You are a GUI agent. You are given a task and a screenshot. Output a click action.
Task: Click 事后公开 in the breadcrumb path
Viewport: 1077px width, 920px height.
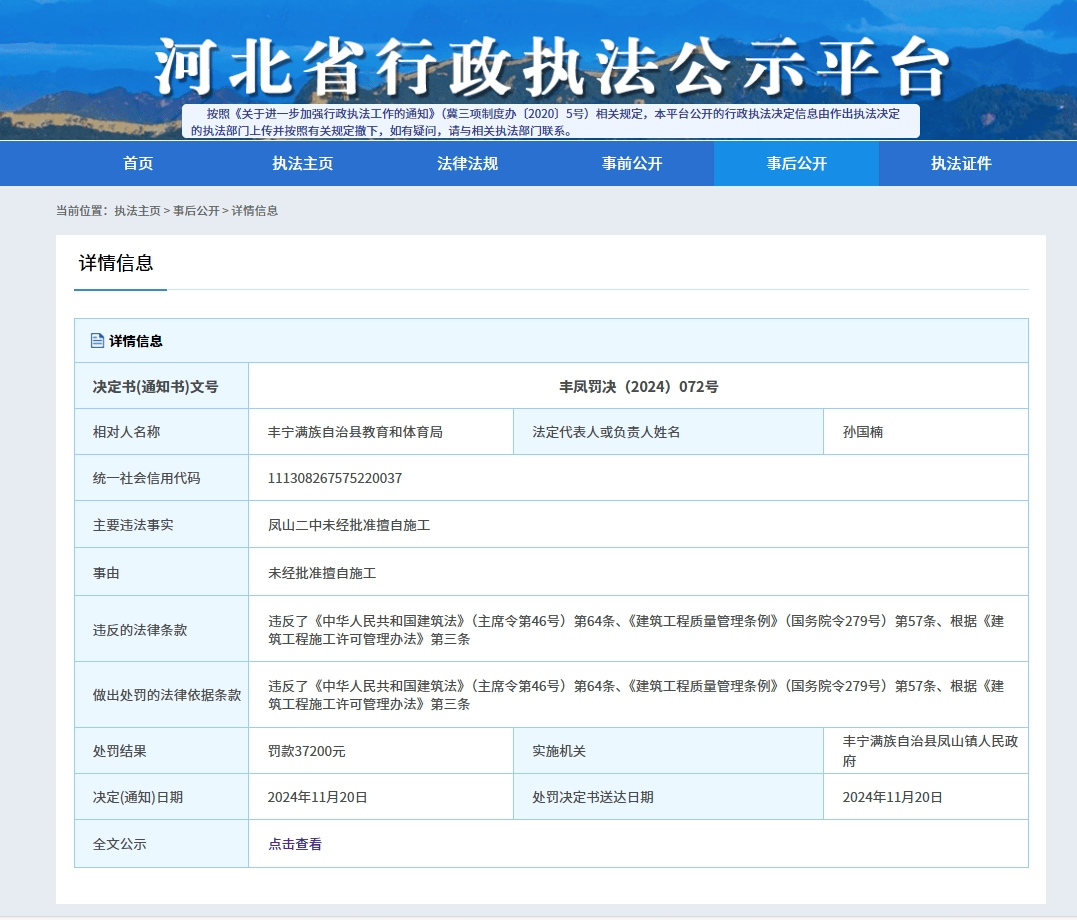point(196,211)
